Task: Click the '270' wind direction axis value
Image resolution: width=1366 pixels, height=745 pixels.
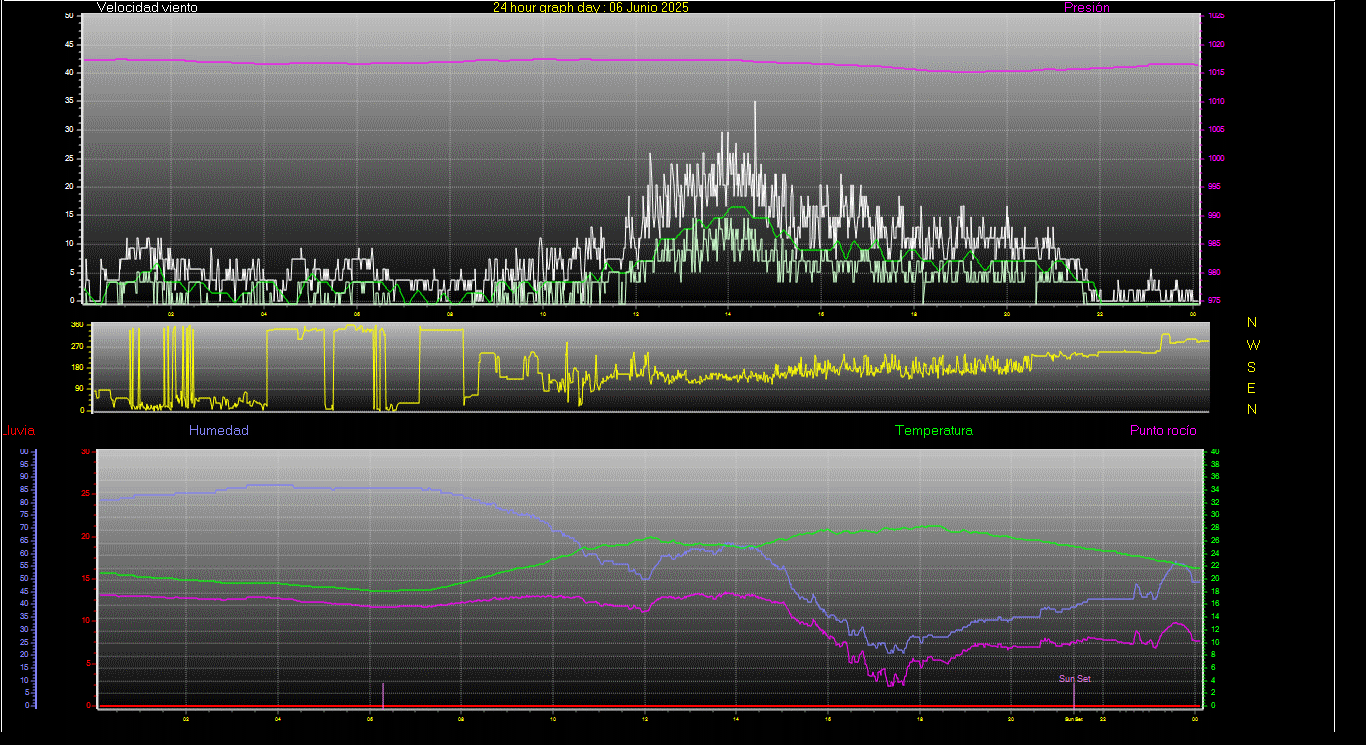Action: point(76,346)
